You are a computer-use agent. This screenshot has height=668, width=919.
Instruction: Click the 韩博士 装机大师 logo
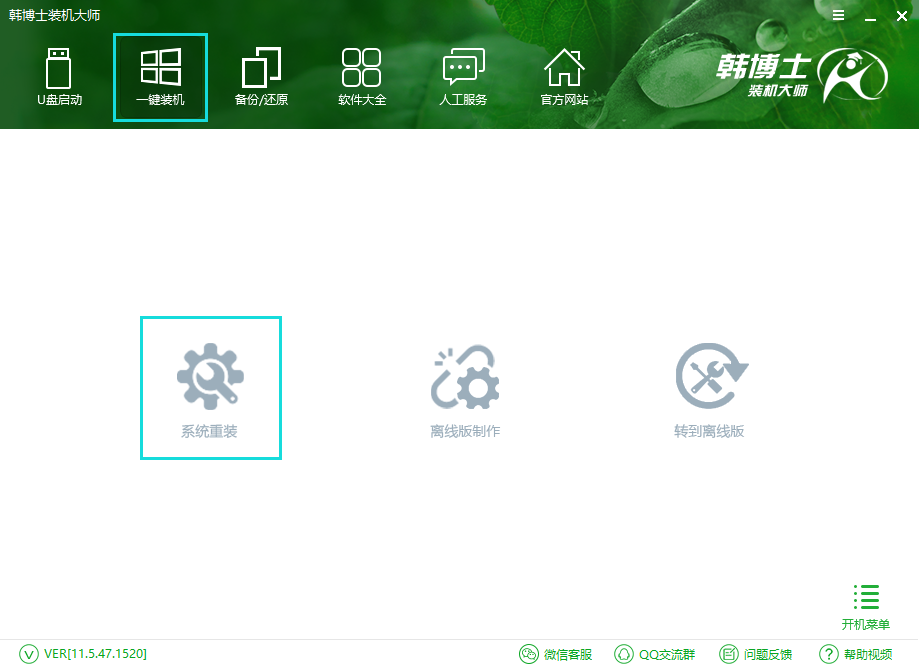802,75
